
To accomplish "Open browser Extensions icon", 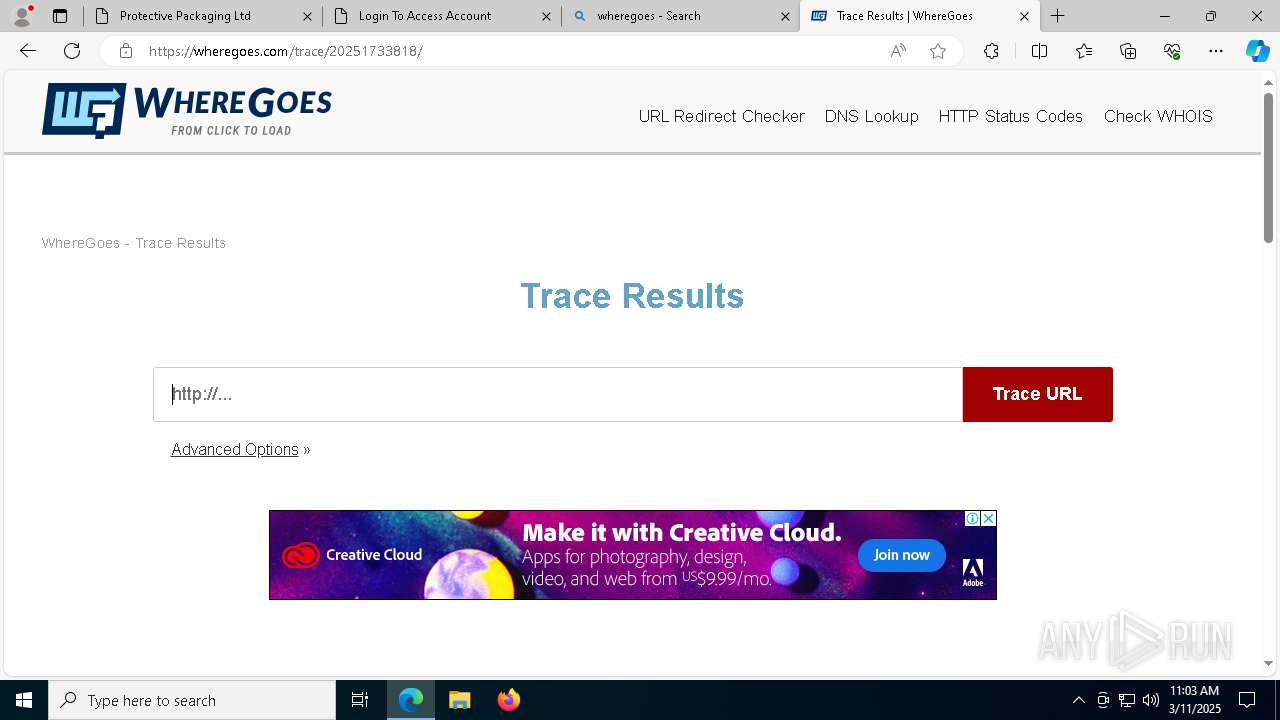I will click(x=991, y=51).
